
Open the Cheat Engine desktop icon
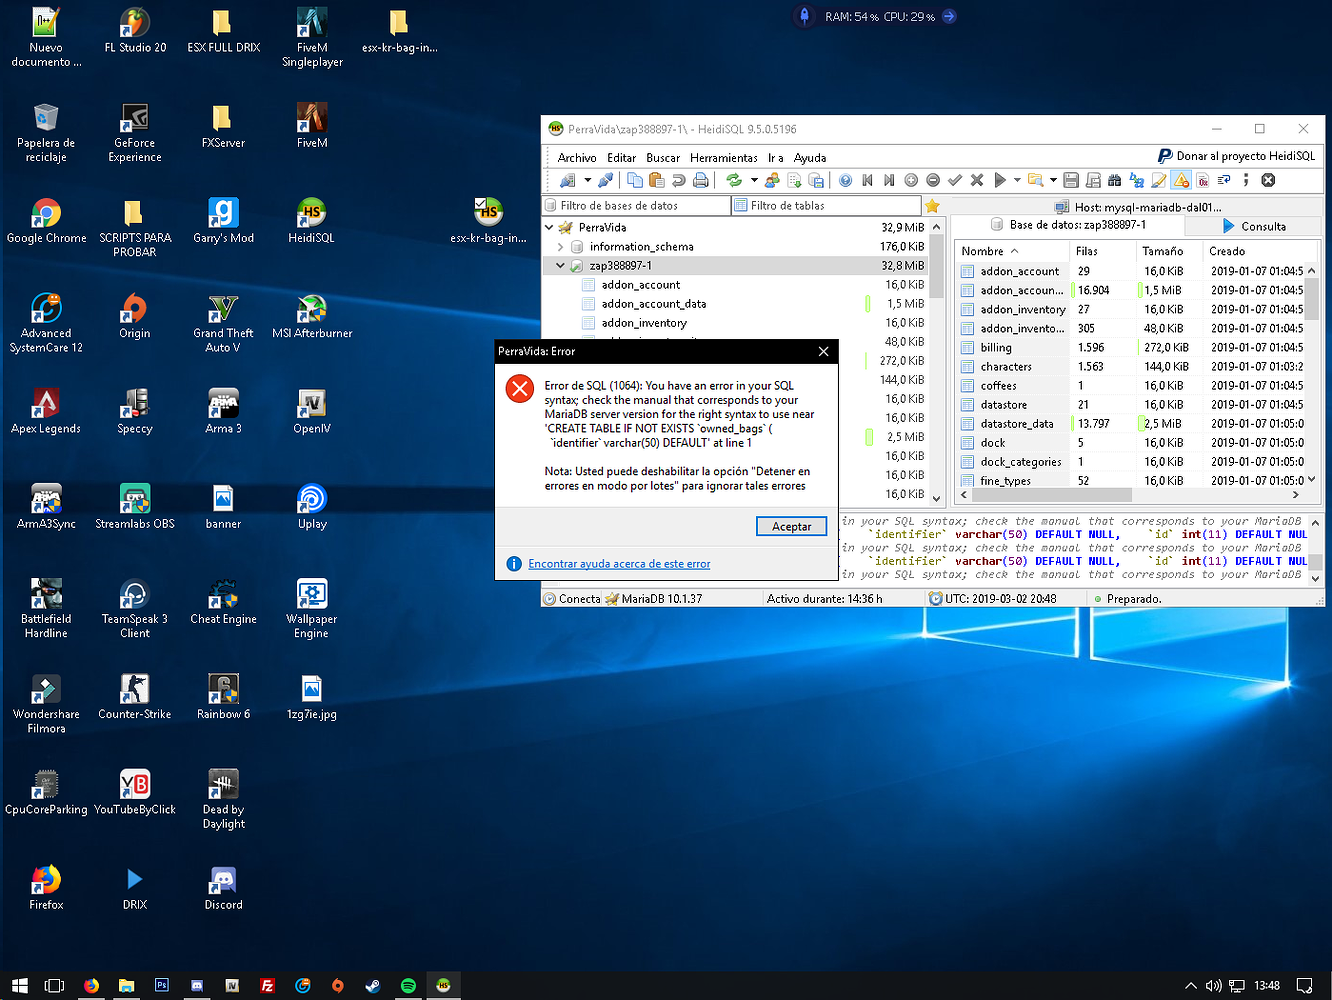click(223, 602)
